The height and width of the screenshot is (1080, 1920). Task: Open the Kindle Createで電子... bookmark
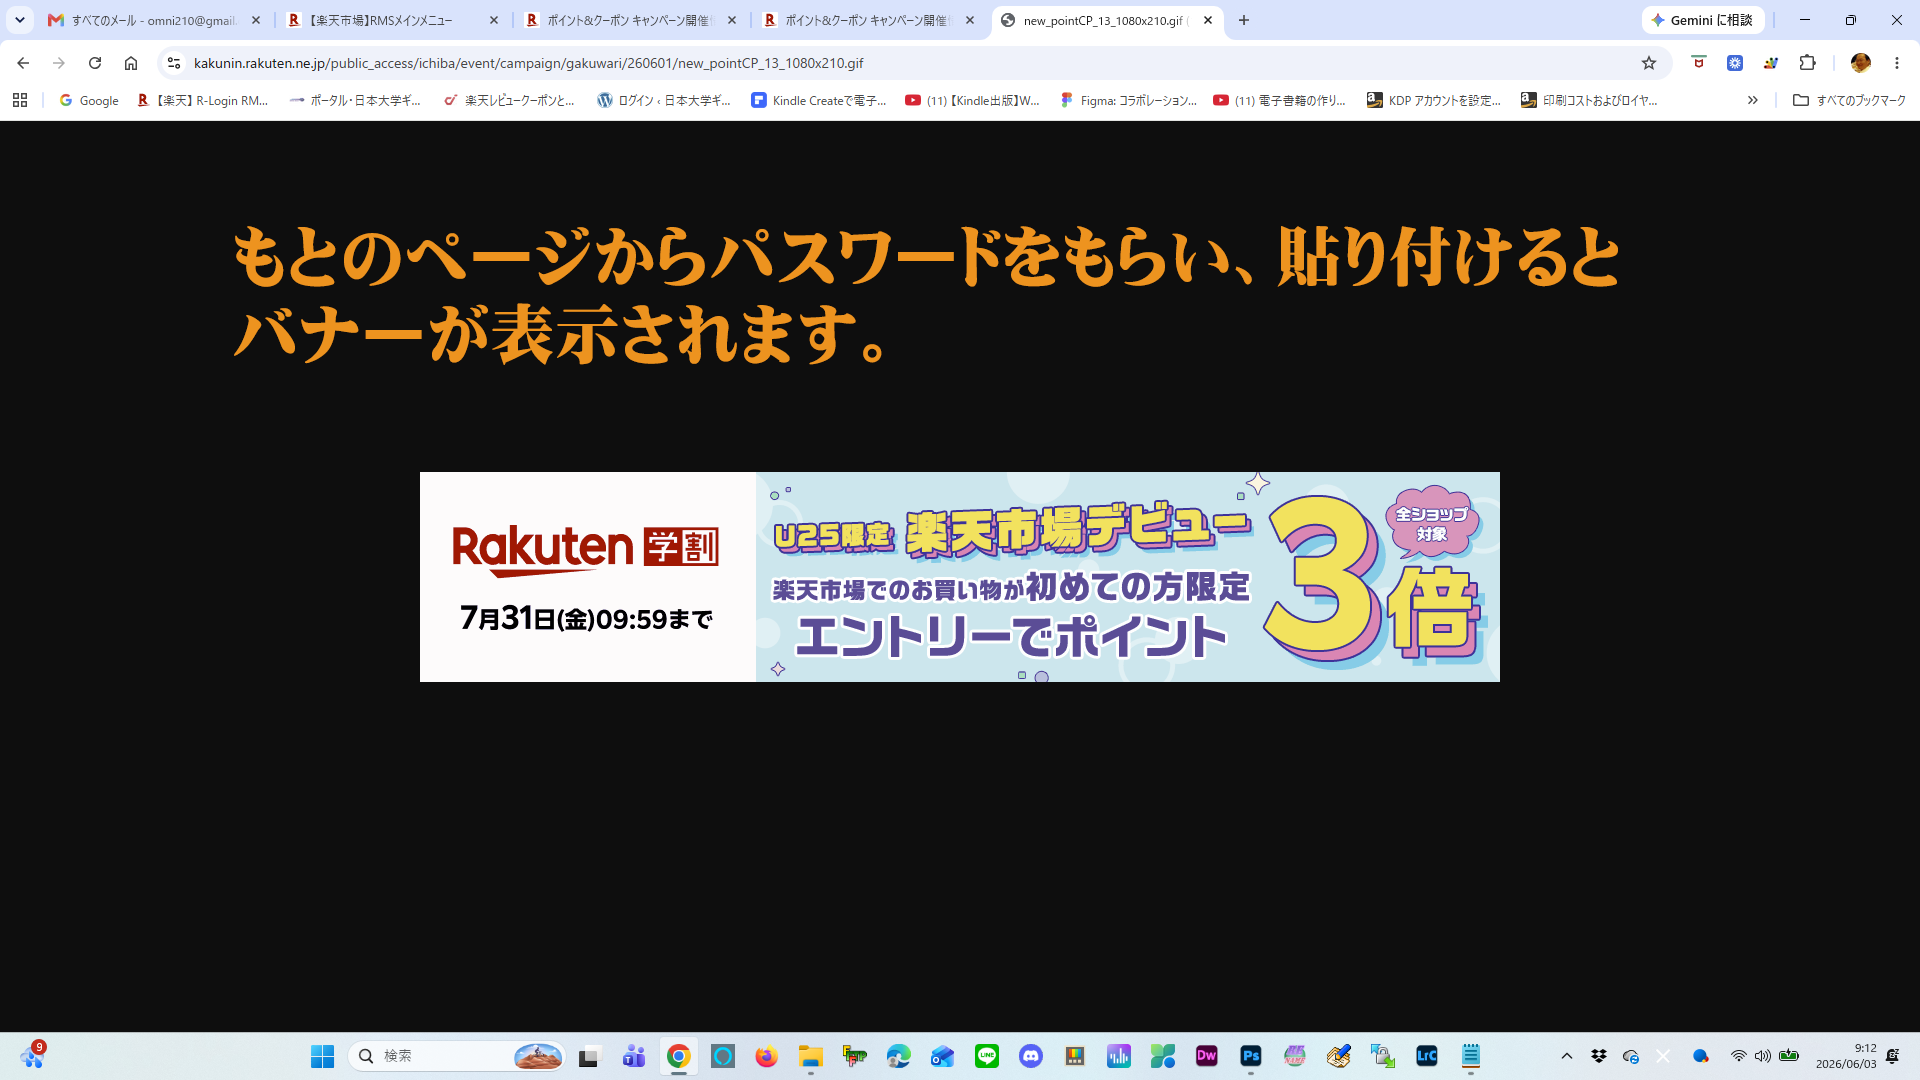pos(819,100)
